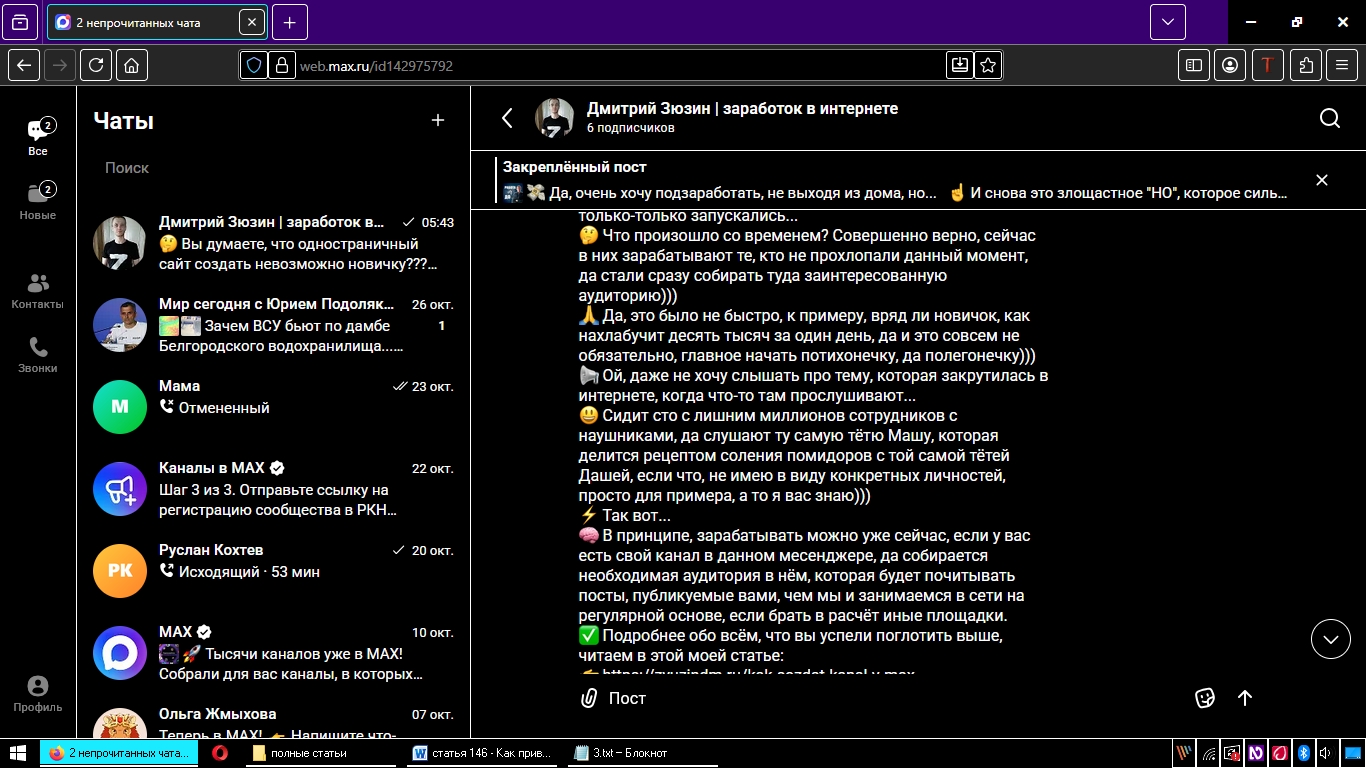This screenshot has width=1366, height=768.
Task: Go back using the channel header arrow
Action: [x=507, y=118]
